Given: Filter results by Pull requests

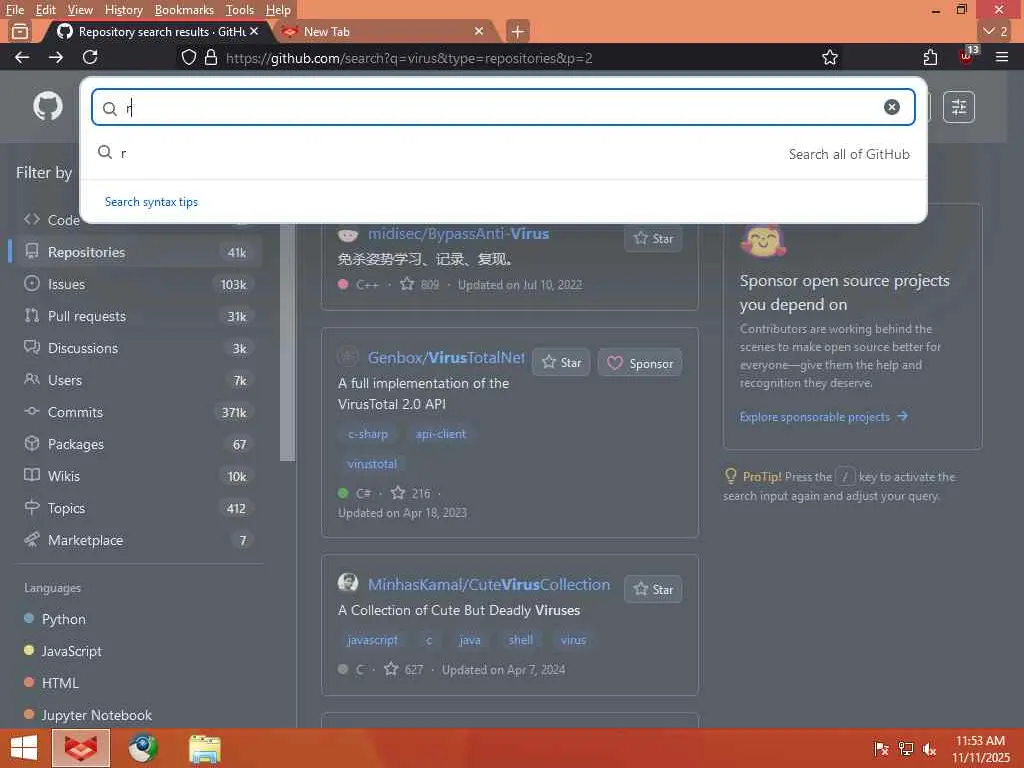Looking at the screenshot, I should [x=136, y=316].
